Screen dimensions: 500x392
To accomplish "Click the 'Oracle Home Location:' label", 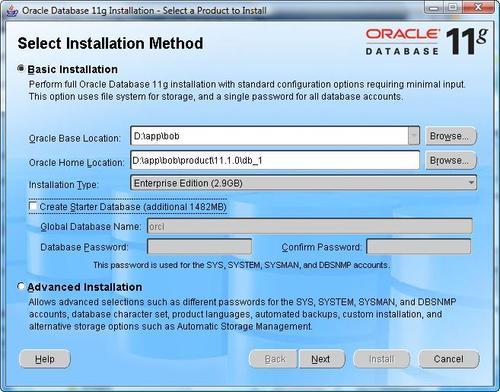I will coord(76,162).
